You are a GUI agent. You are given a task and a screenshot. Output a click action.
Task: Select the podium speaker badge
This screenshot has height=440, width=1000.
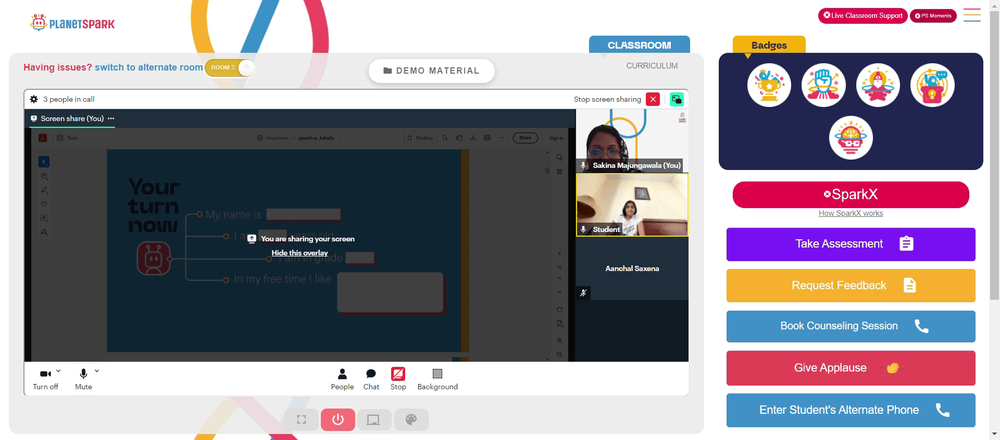(x=932, y=85)
